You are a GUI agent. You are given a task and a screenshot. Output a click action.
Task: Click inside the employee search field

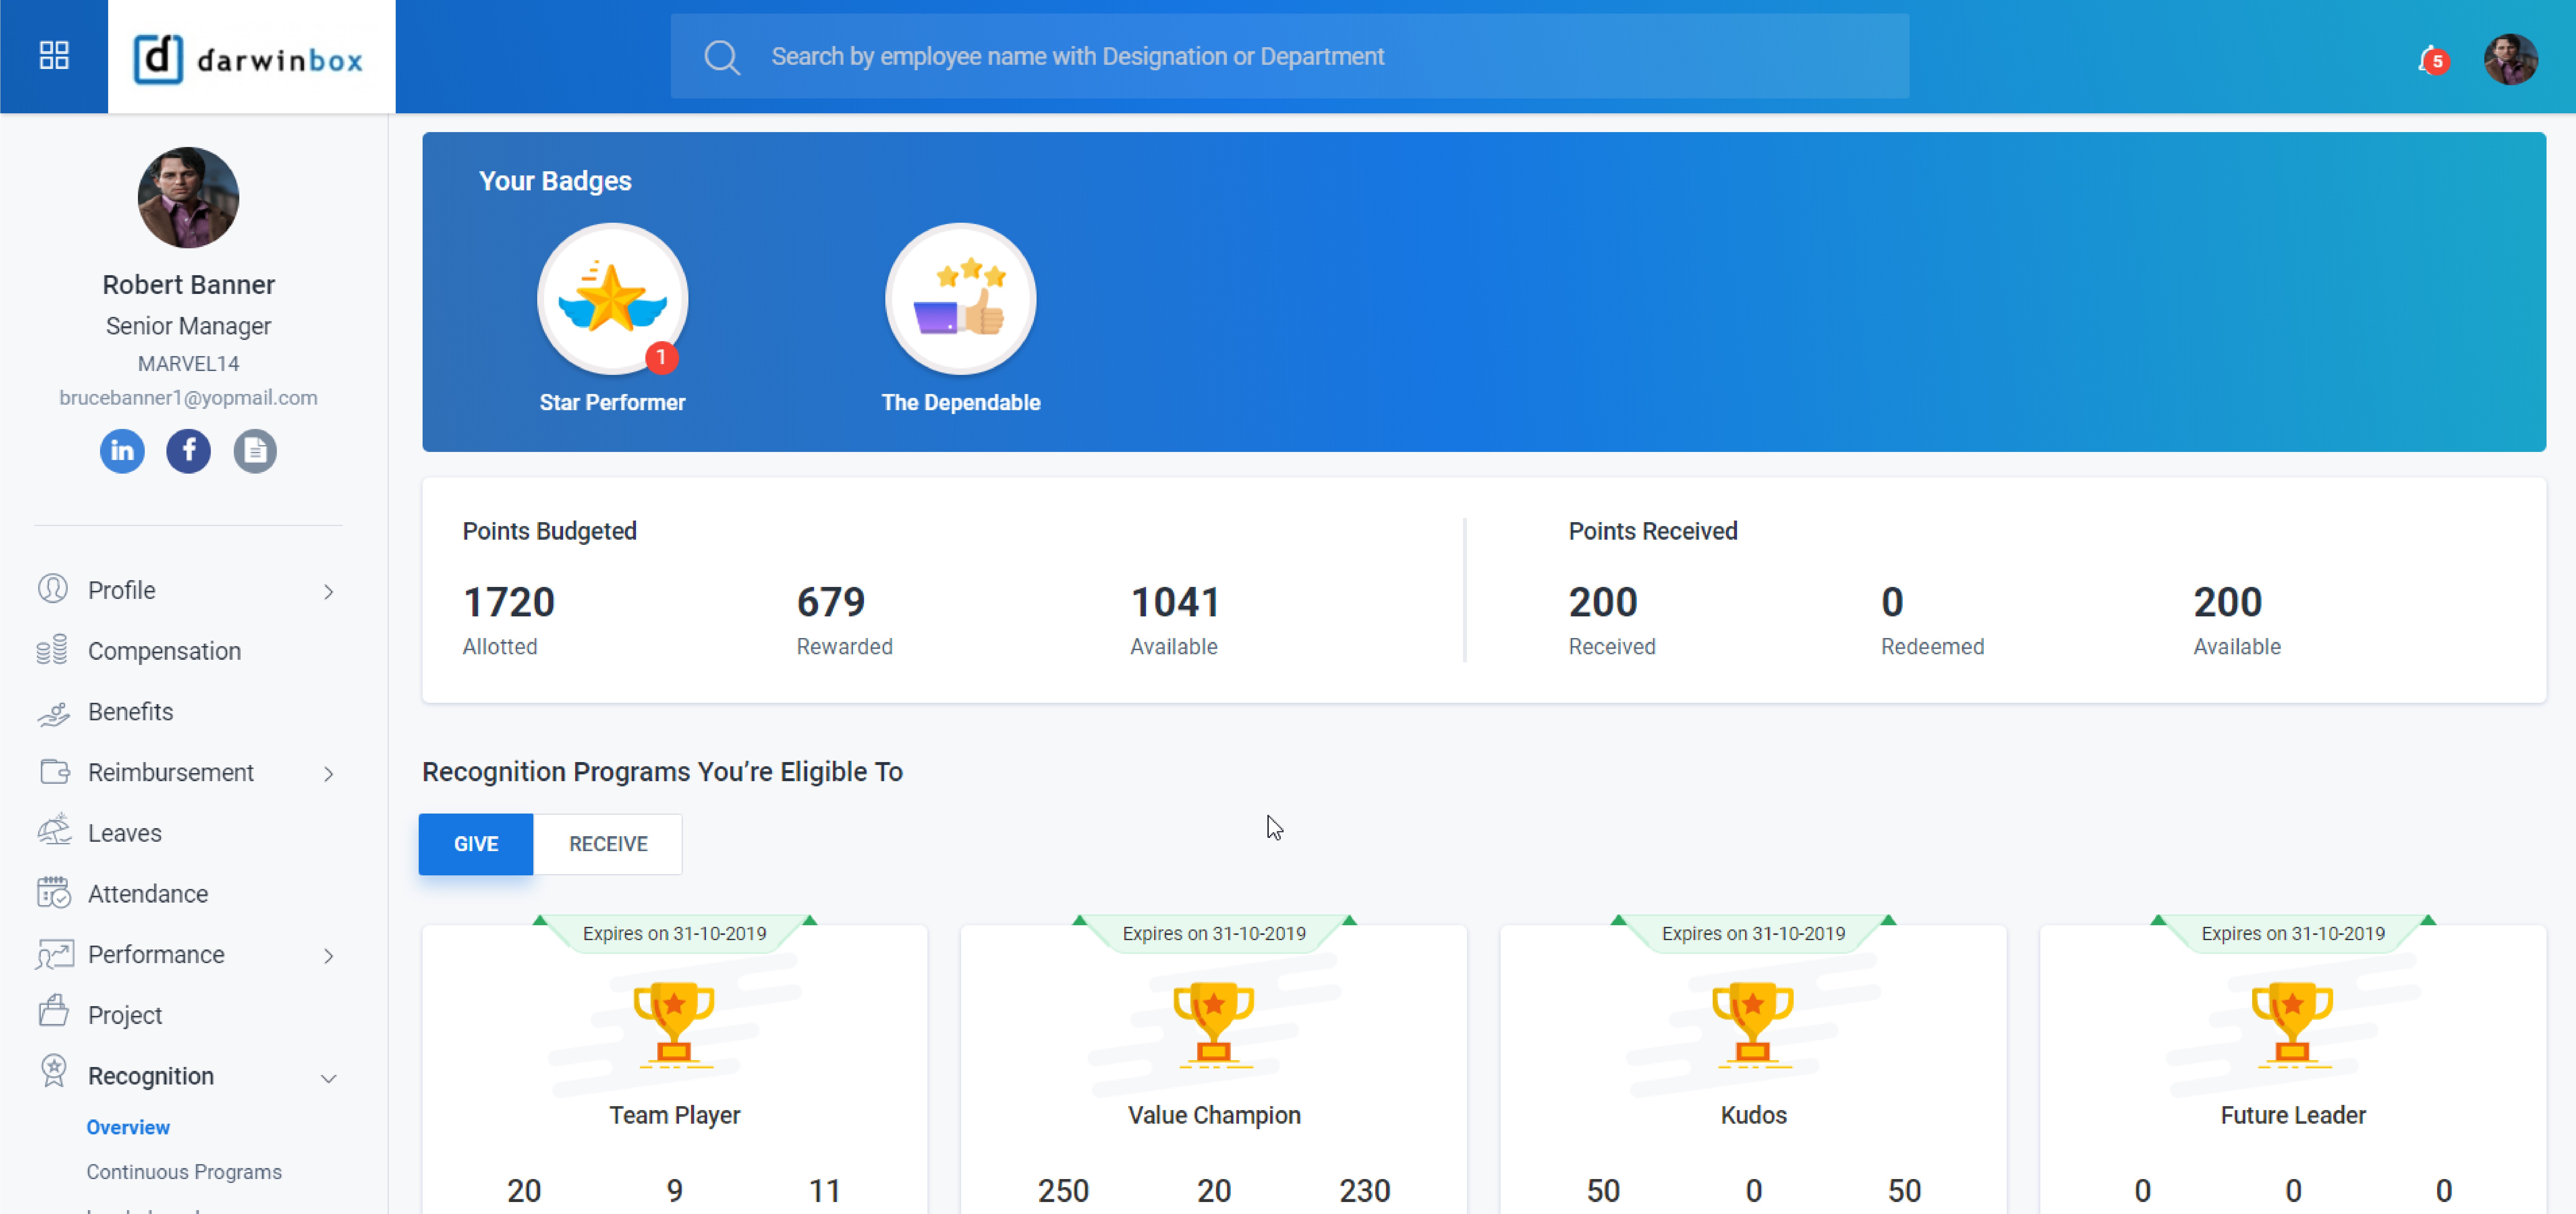point(1290,56)
